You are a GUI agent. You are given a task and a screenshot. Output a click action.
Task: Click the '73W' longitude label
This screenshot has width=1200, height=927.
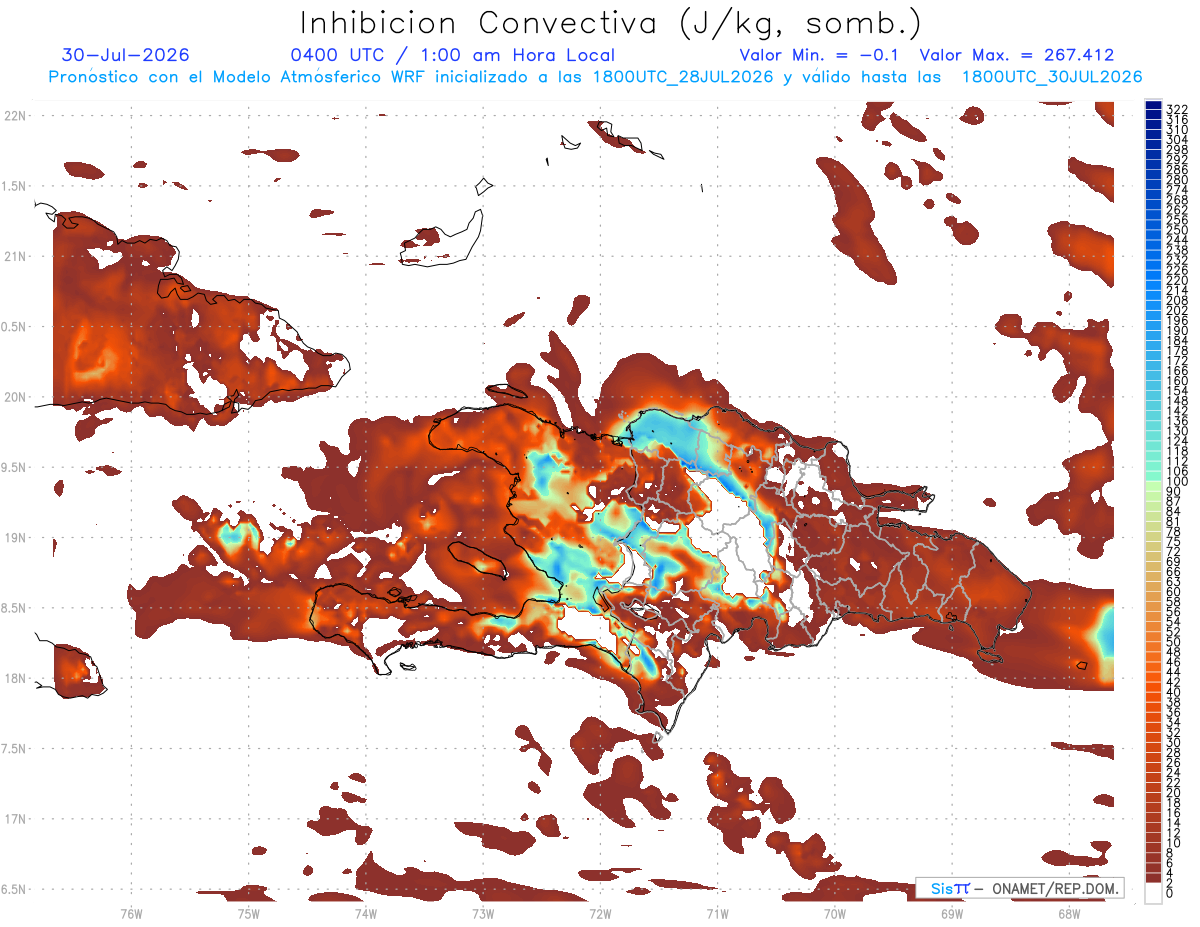[483, 913]
